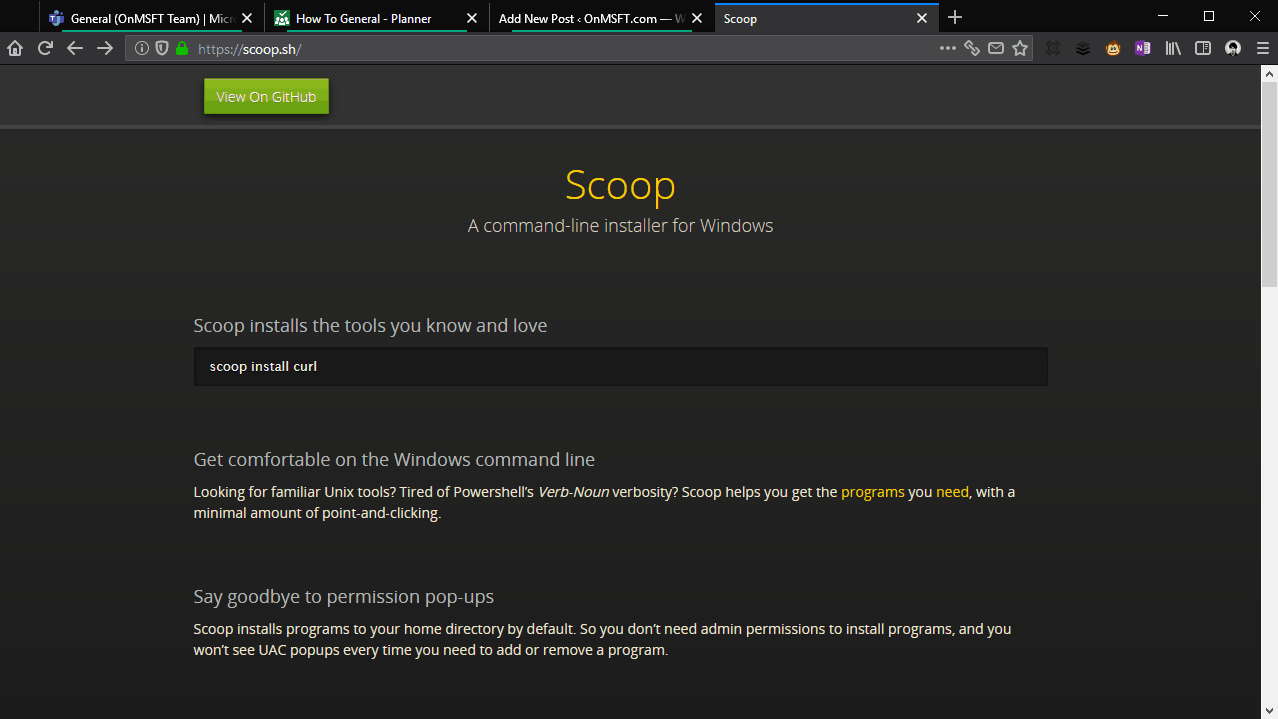Click the green connection padlock
The width and height of the screenshot is (1278, 719).
point(182,48)
